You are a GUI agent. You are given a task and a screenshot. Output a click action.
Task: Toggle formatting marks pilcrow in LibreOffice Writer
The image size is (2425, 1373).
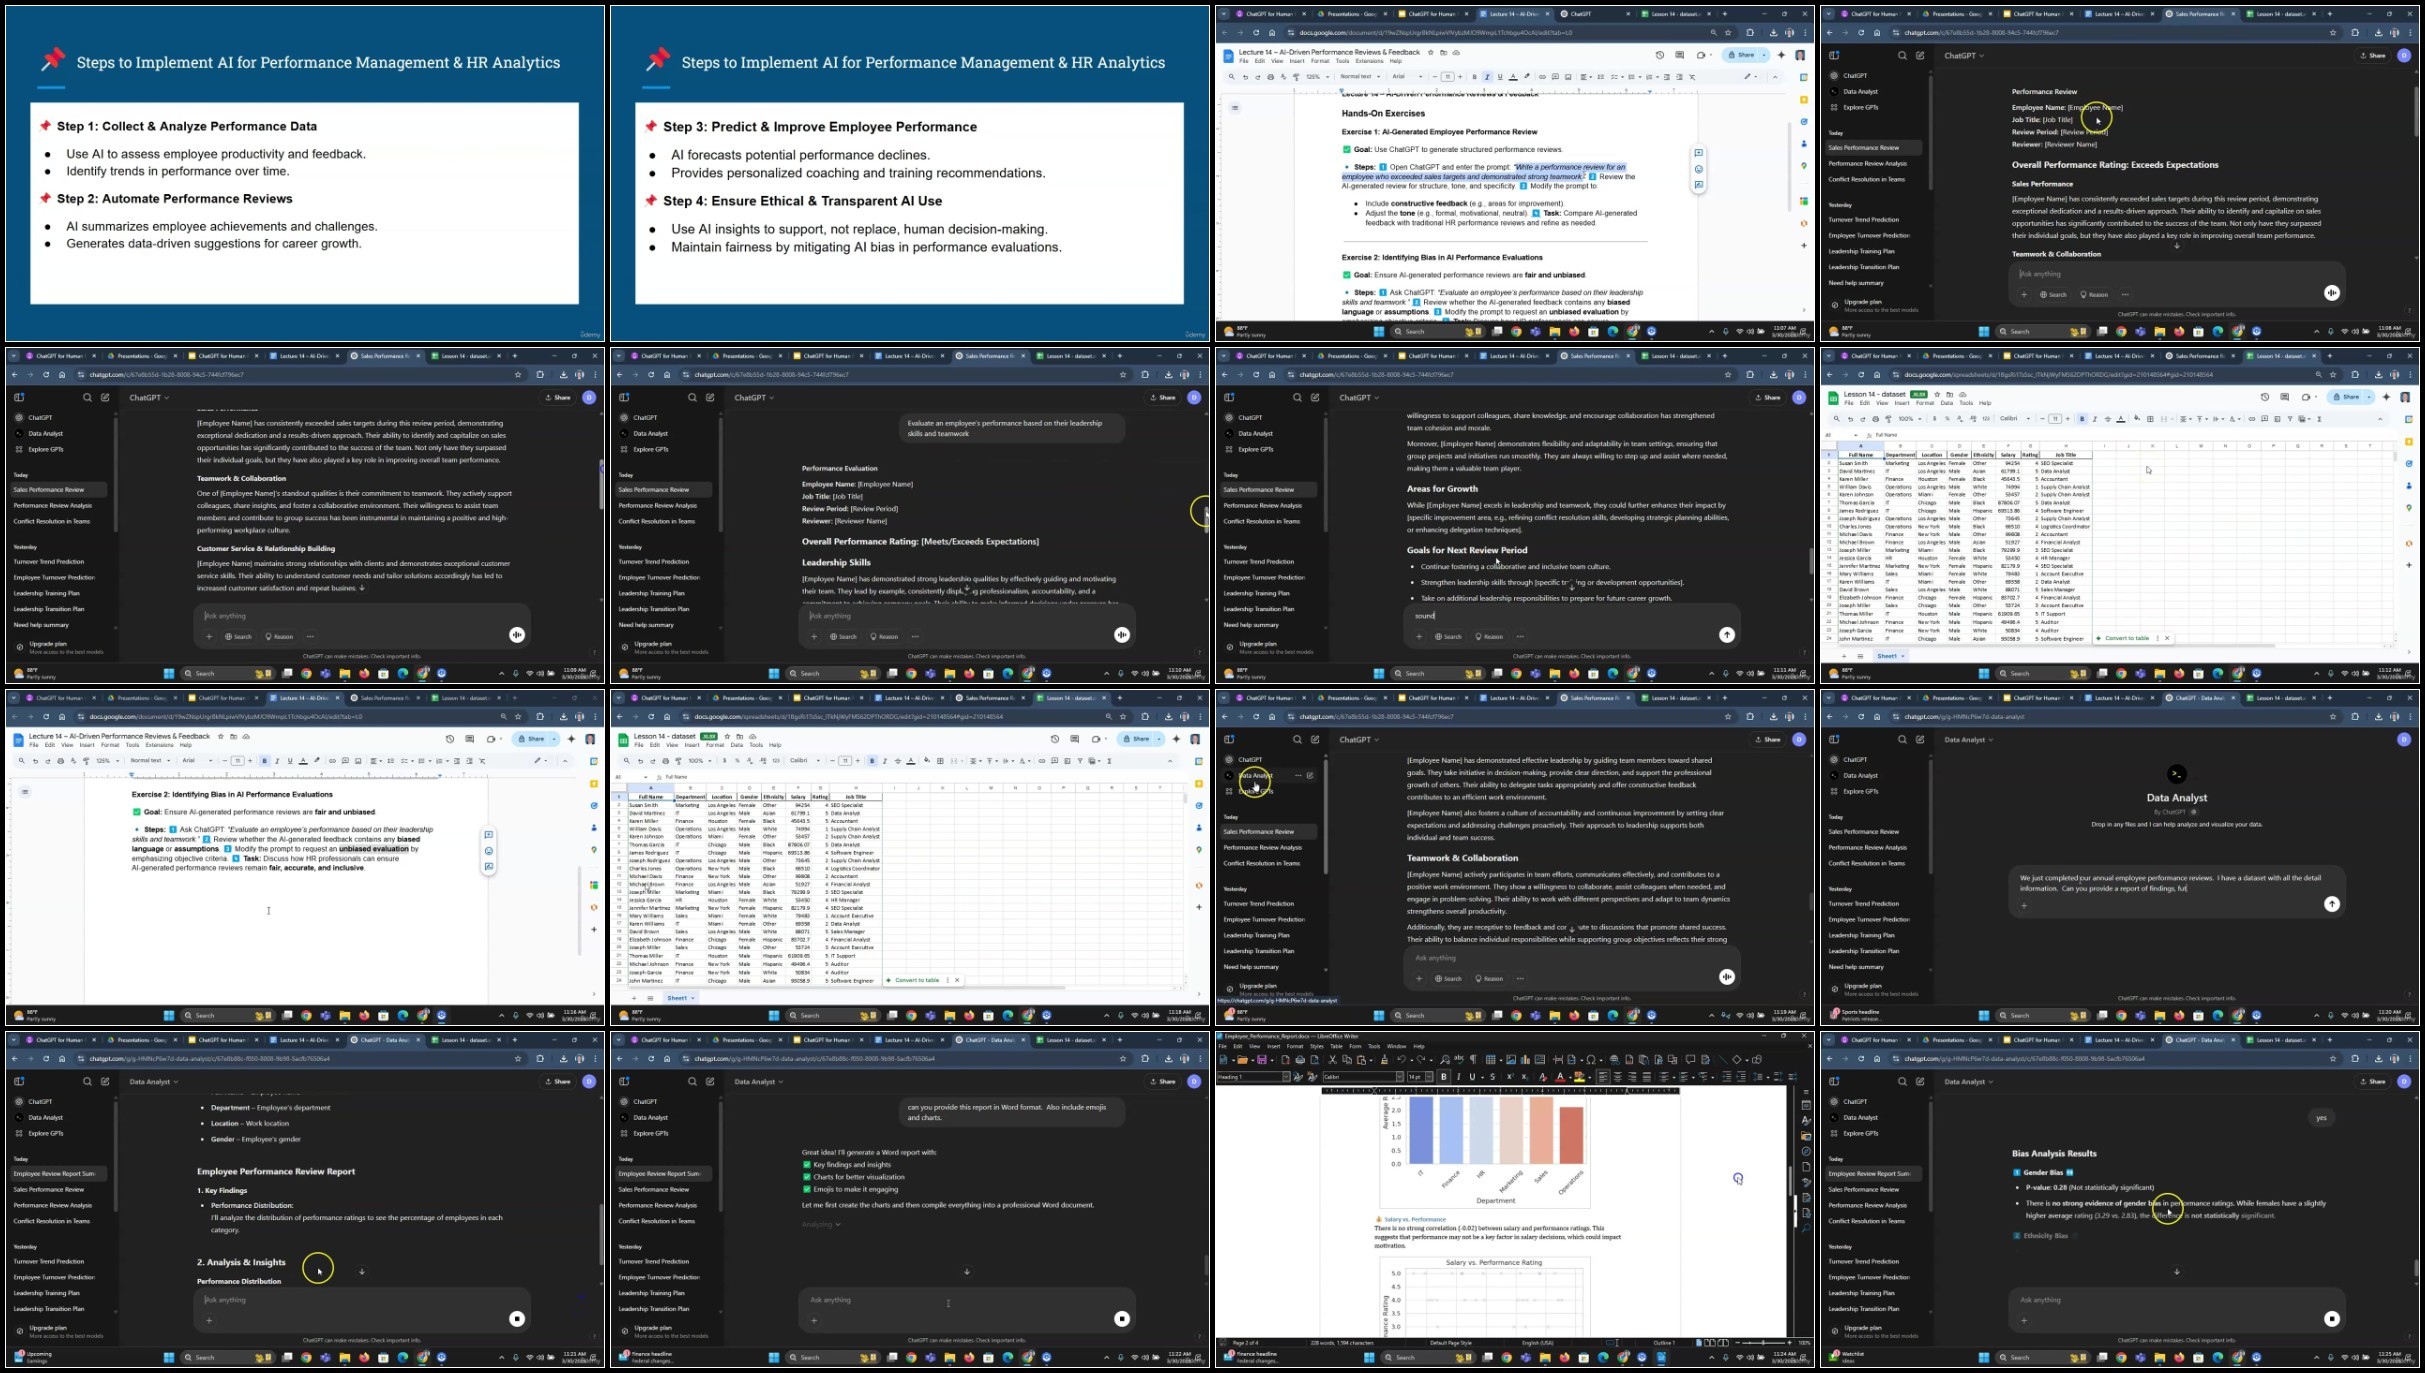pos(1473,1060)
